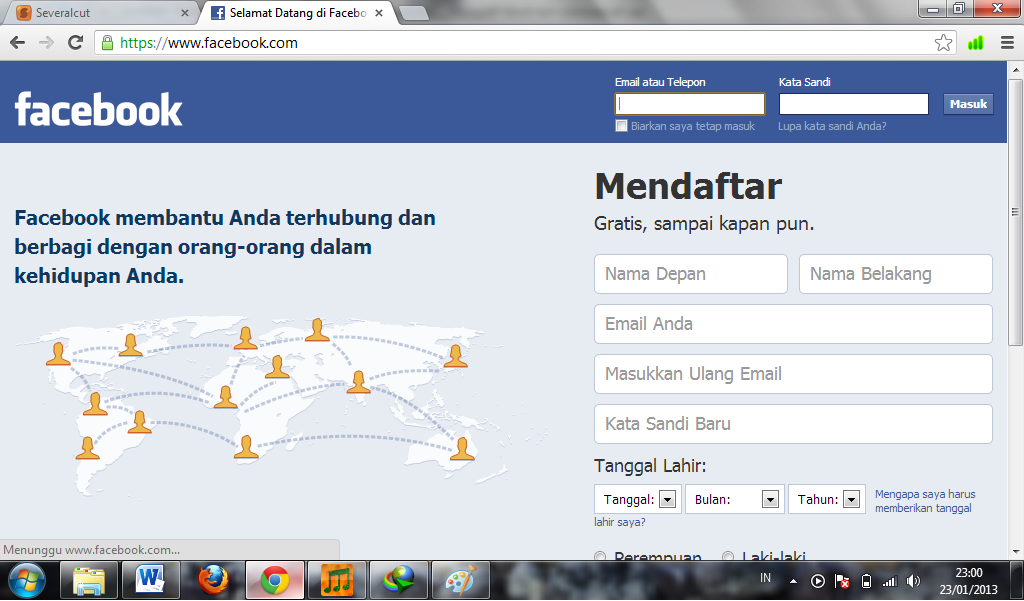Open Paint from taskbar
Viewport: 1024px width, 601px height.
pos(461,580)
